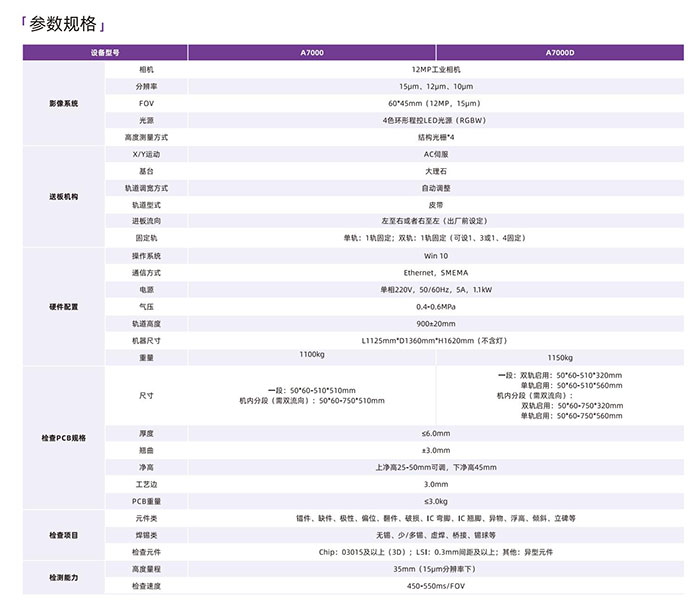Select the AC伺服 value cell
This screenshot has height=605, width=700.
(x=435, y=154)
